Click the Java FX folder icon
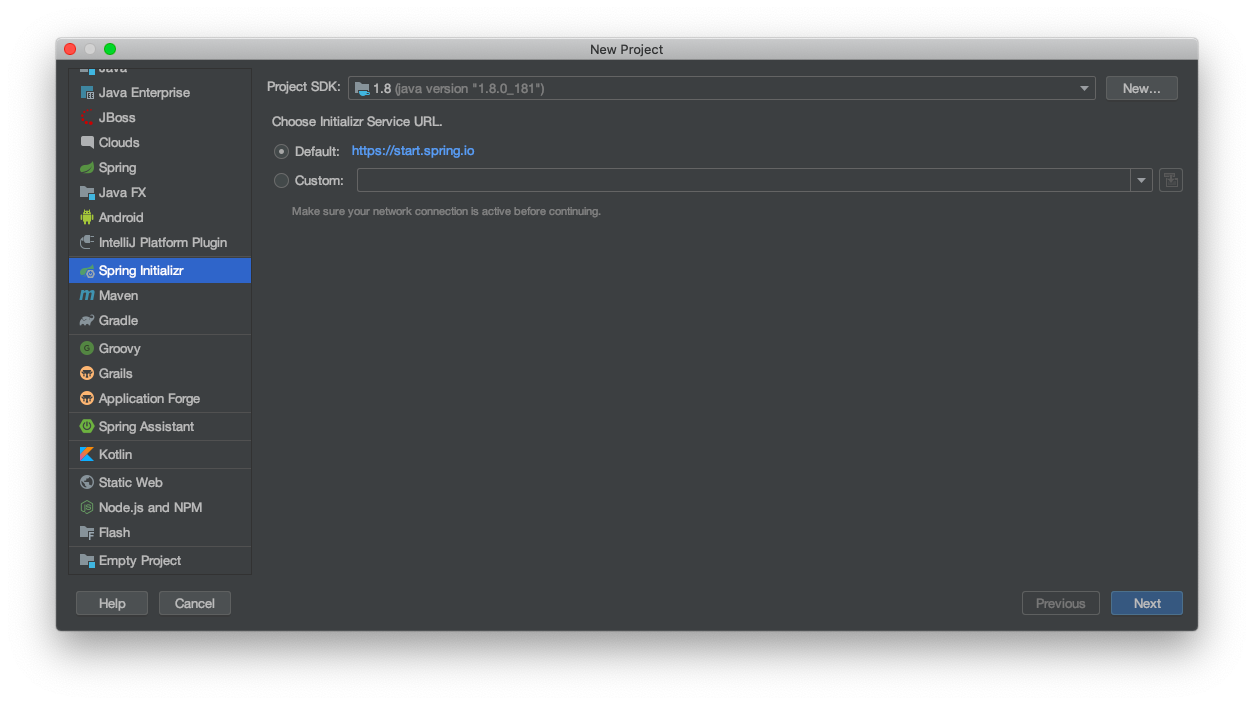This screenshot has width=1254, height=705. [87, 193]
